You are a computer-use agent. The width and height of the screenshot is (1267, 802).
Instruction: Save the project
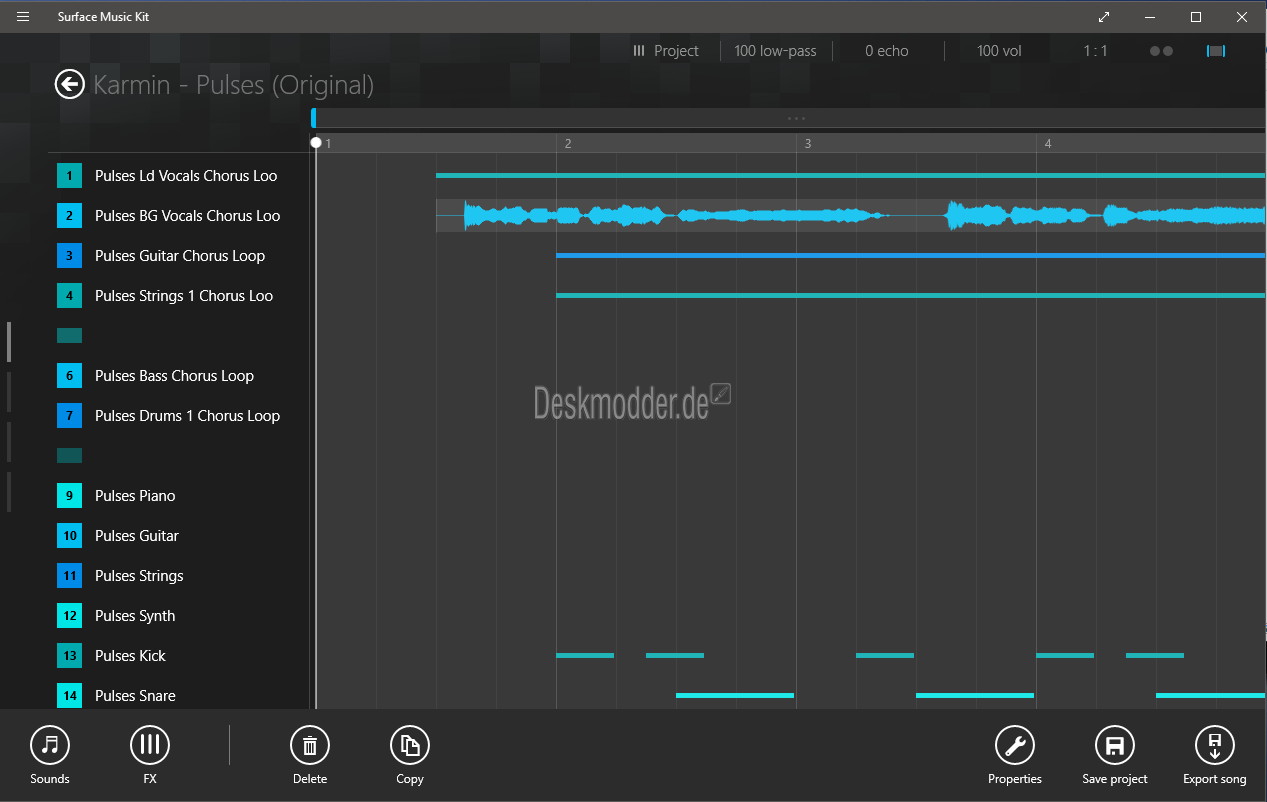pyautogui.click(x=1115, y=755)
